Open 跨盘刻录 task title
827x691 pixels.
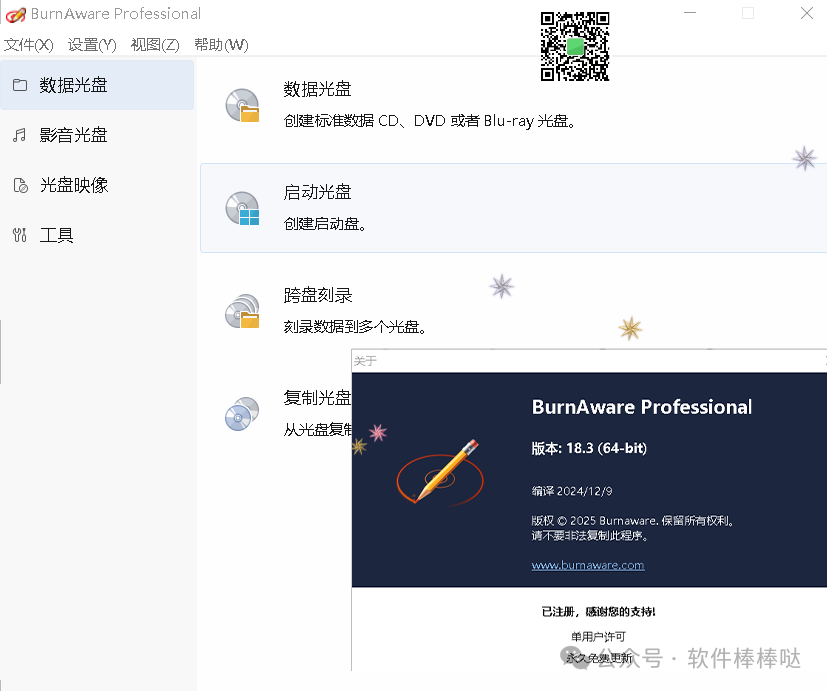click(x=318, y=295)
